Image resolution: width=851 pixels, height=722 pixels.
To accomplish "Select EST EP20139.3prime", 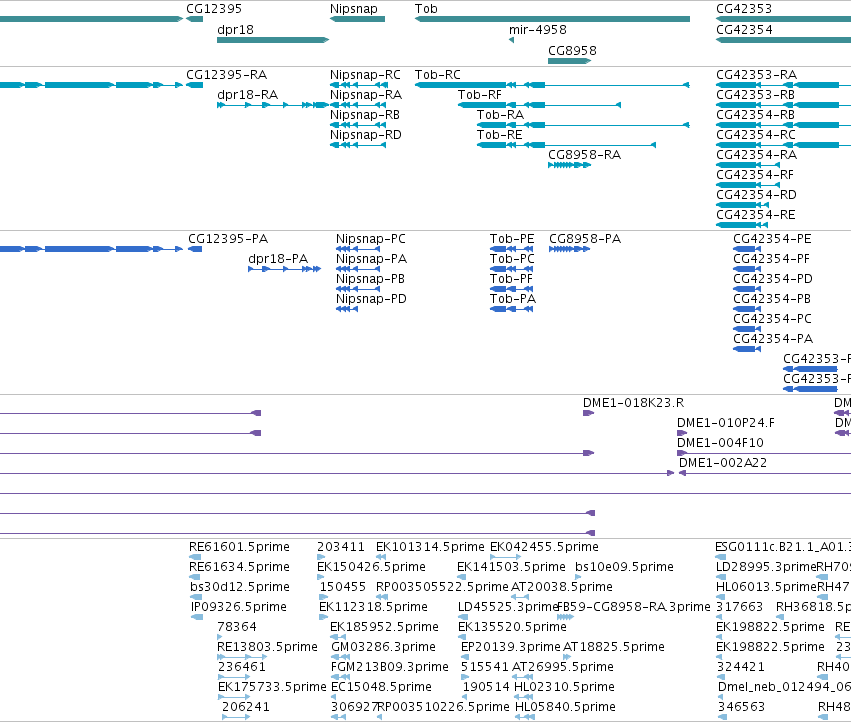I will [x=465, y=657].
